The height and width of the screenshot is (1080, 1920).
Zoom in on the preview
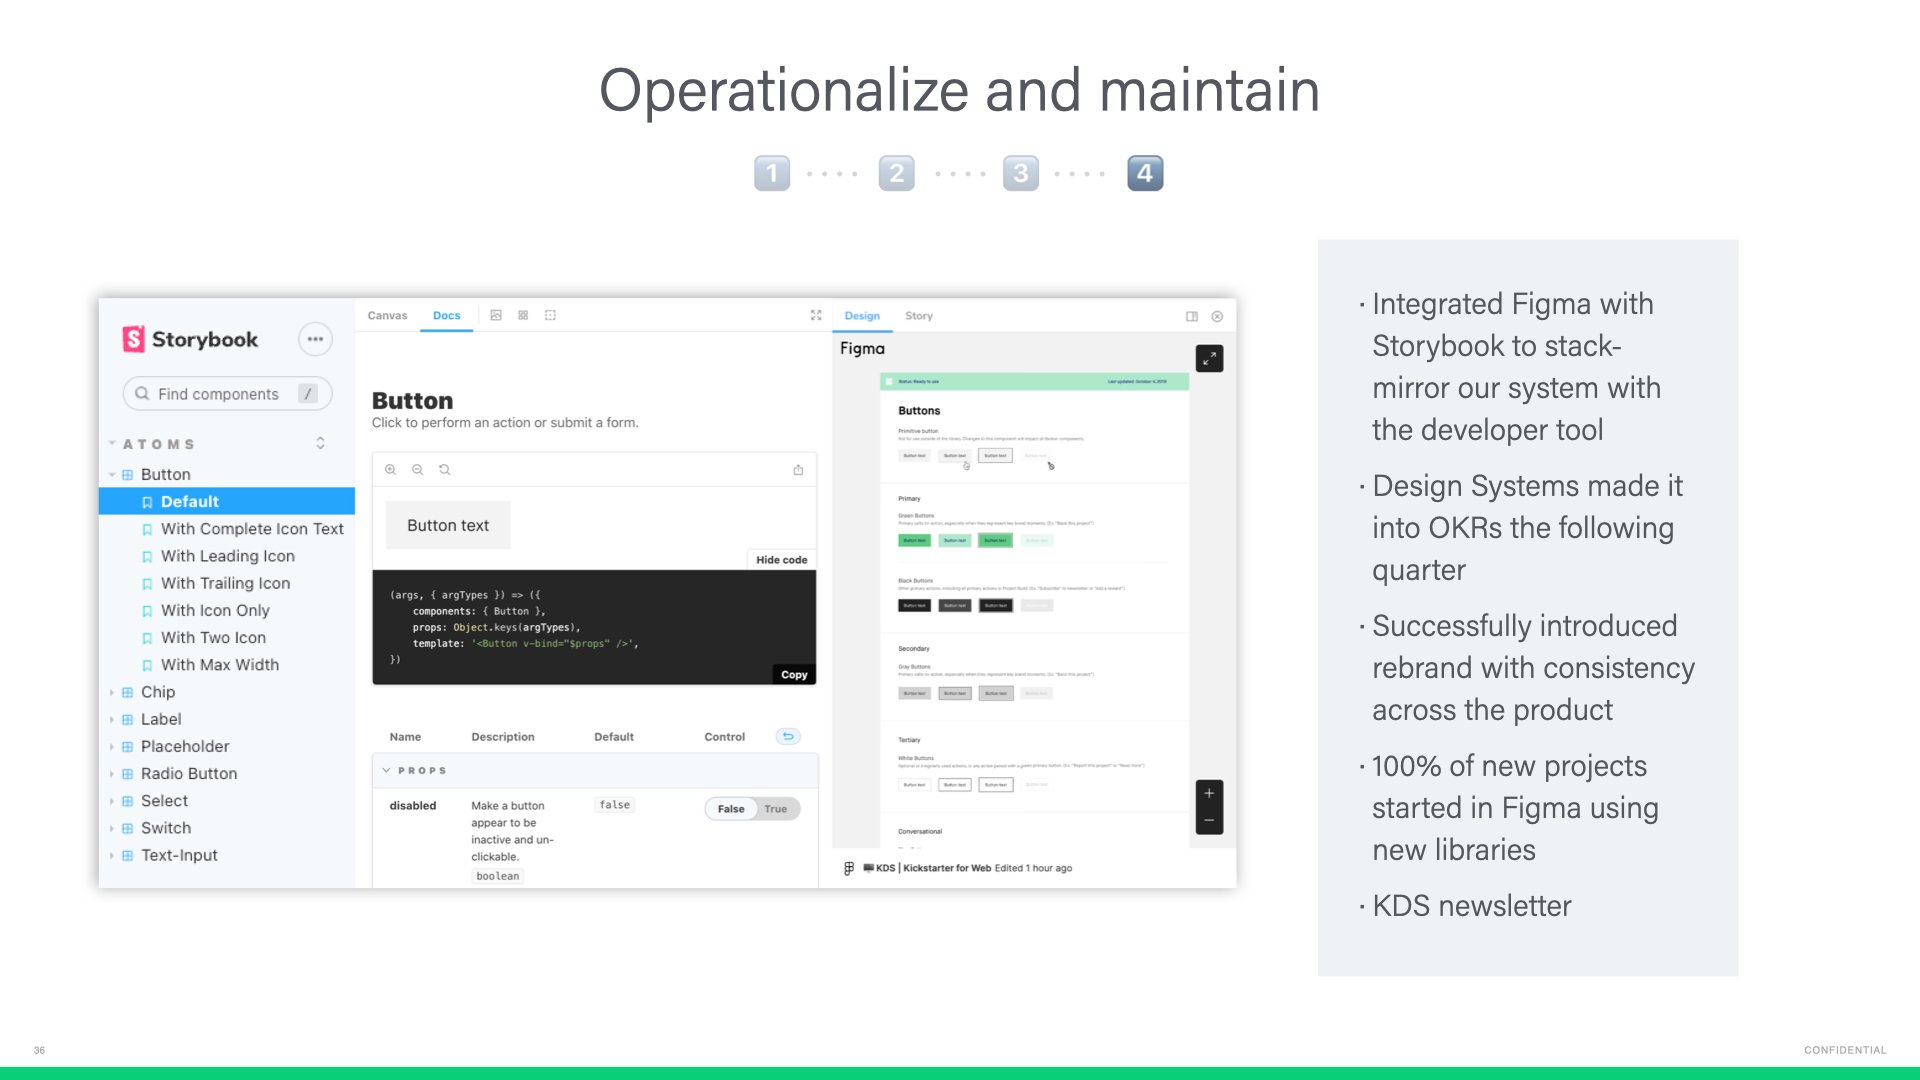click(x=391, y=469)
